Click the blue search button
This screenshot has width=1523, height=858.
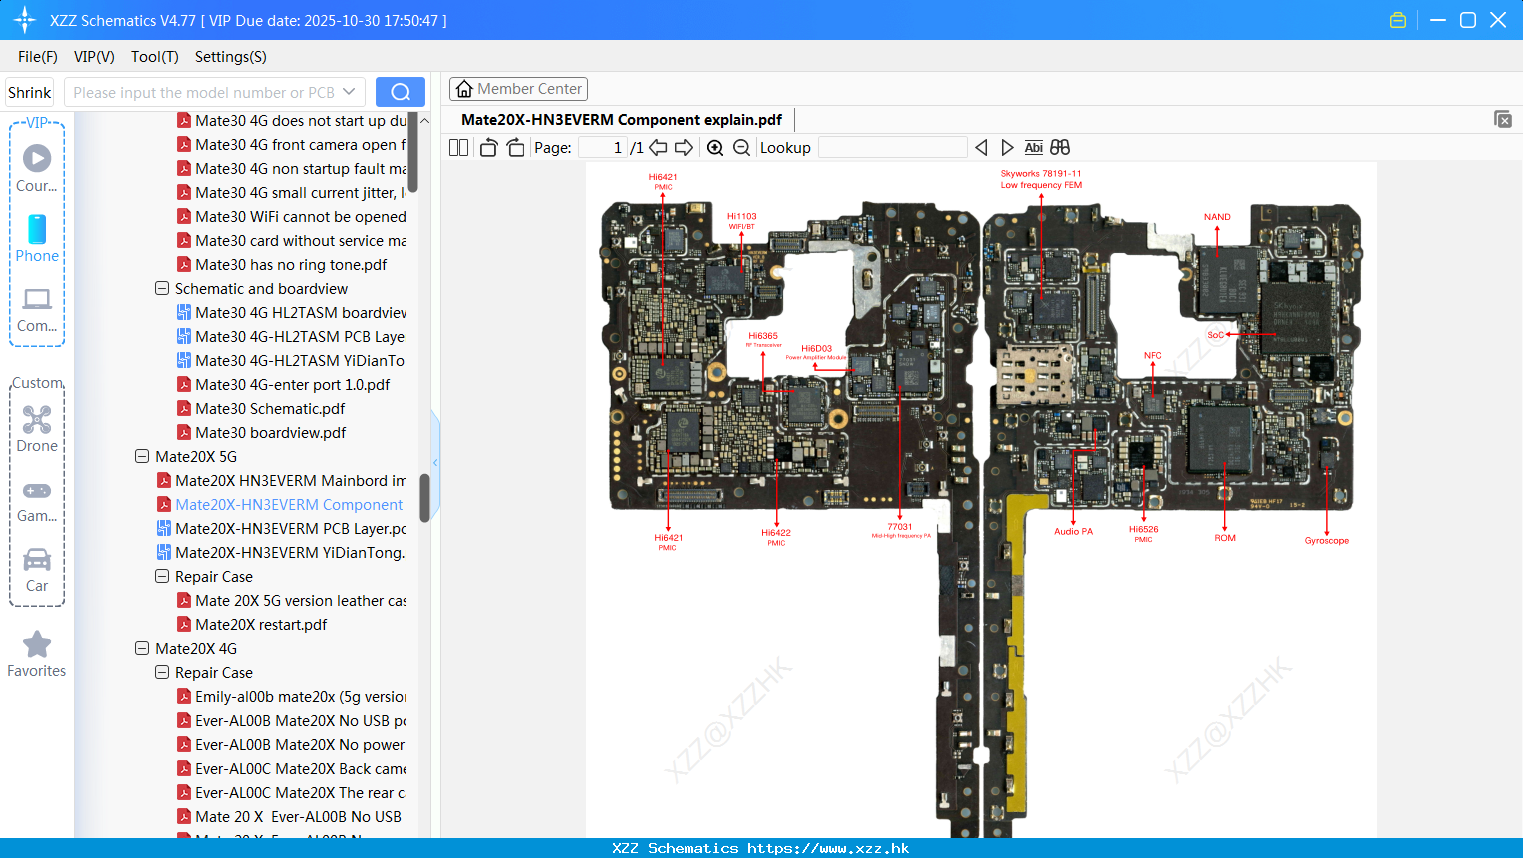click(x=400, y=92)
